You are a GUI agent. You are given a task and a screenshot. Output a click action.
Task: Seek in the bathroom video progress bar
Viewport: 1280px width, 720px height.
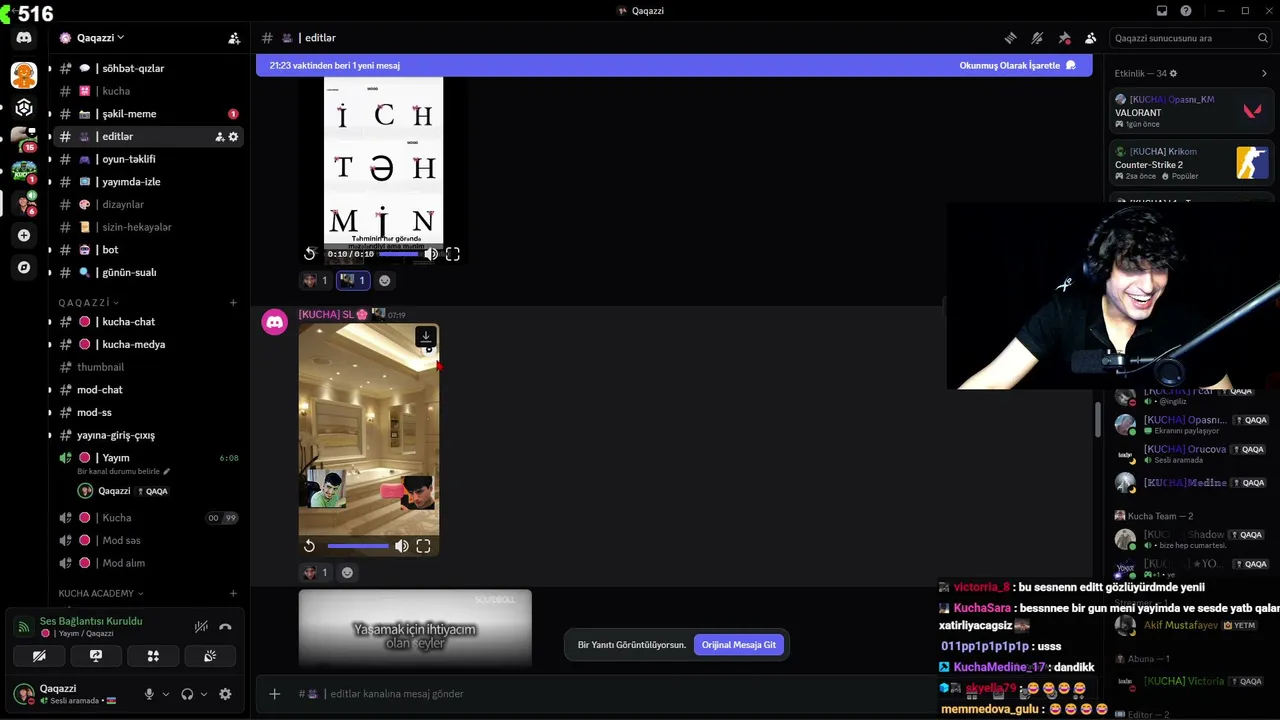click(358, 546)
